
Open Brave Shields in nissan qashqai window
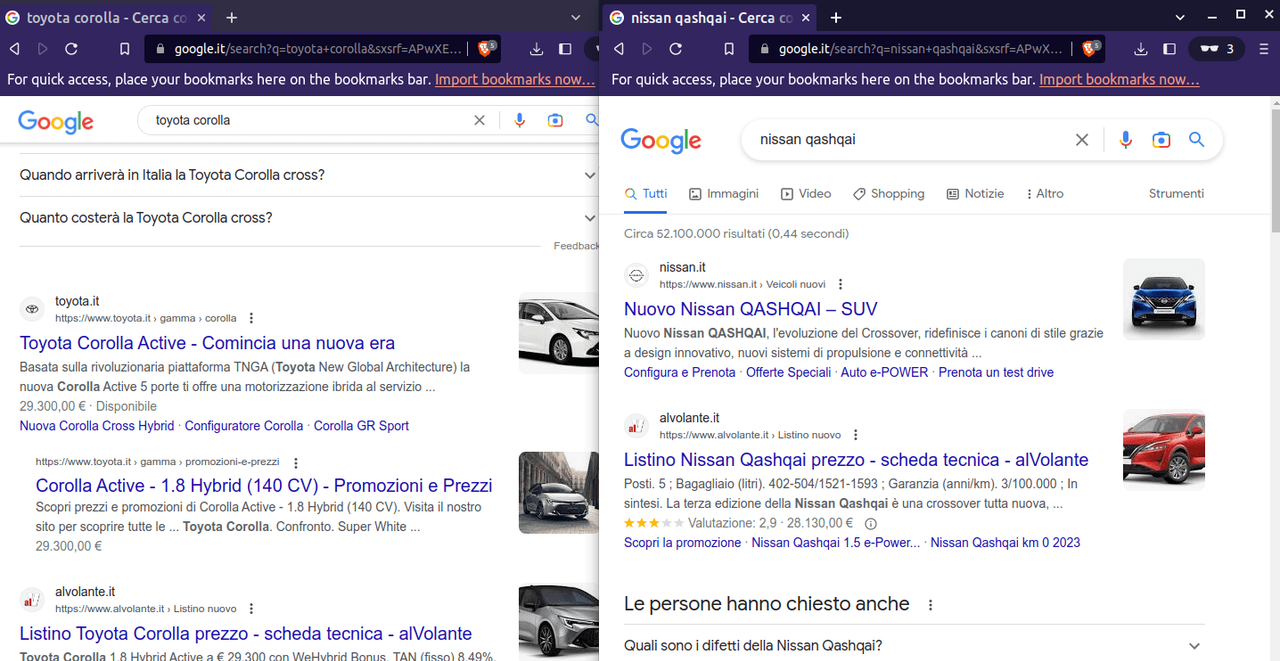pyautogui.click(x=1090, y=48)
